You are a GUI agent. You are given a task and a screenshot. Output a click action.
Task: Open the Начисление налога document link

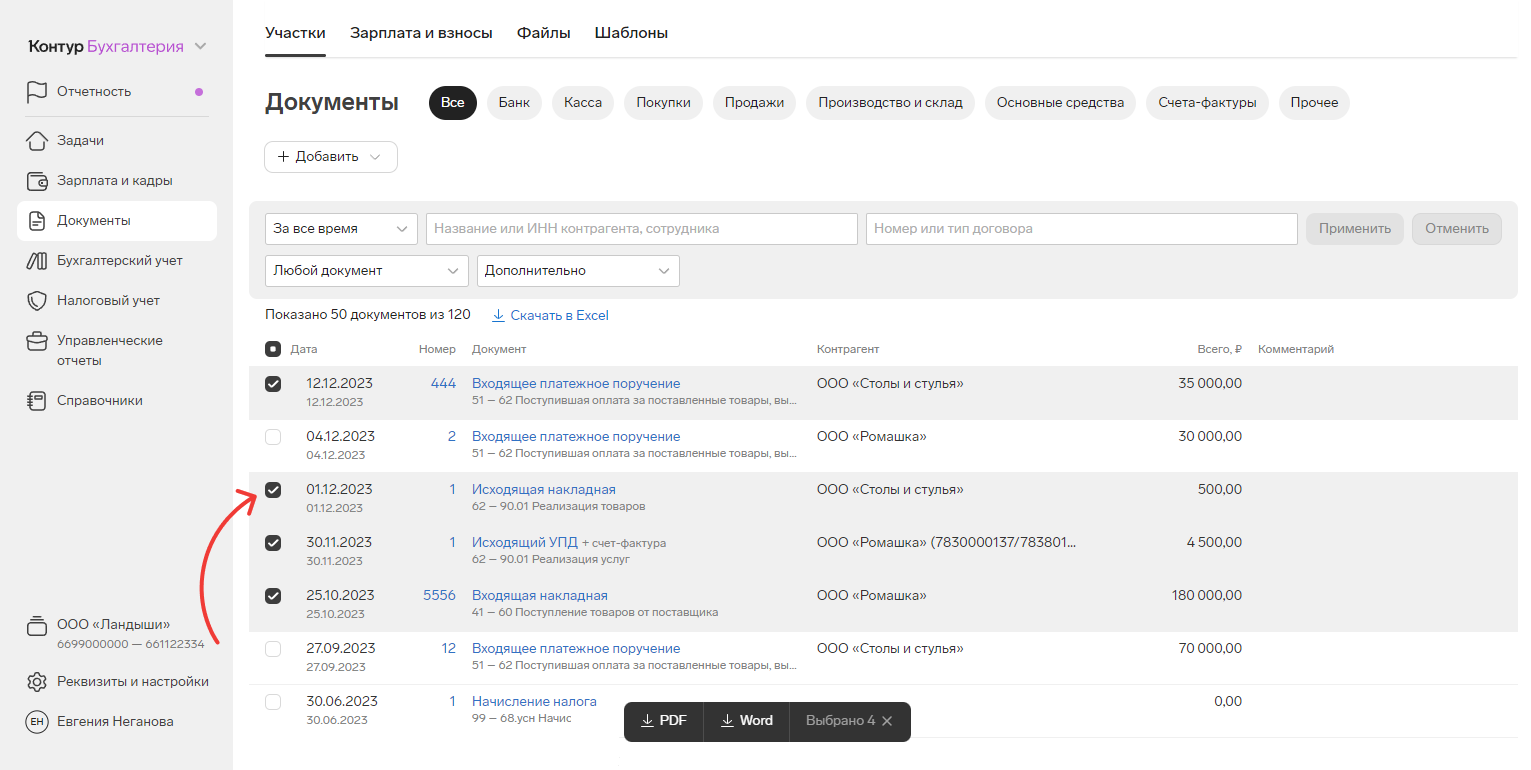coord(534,702)
